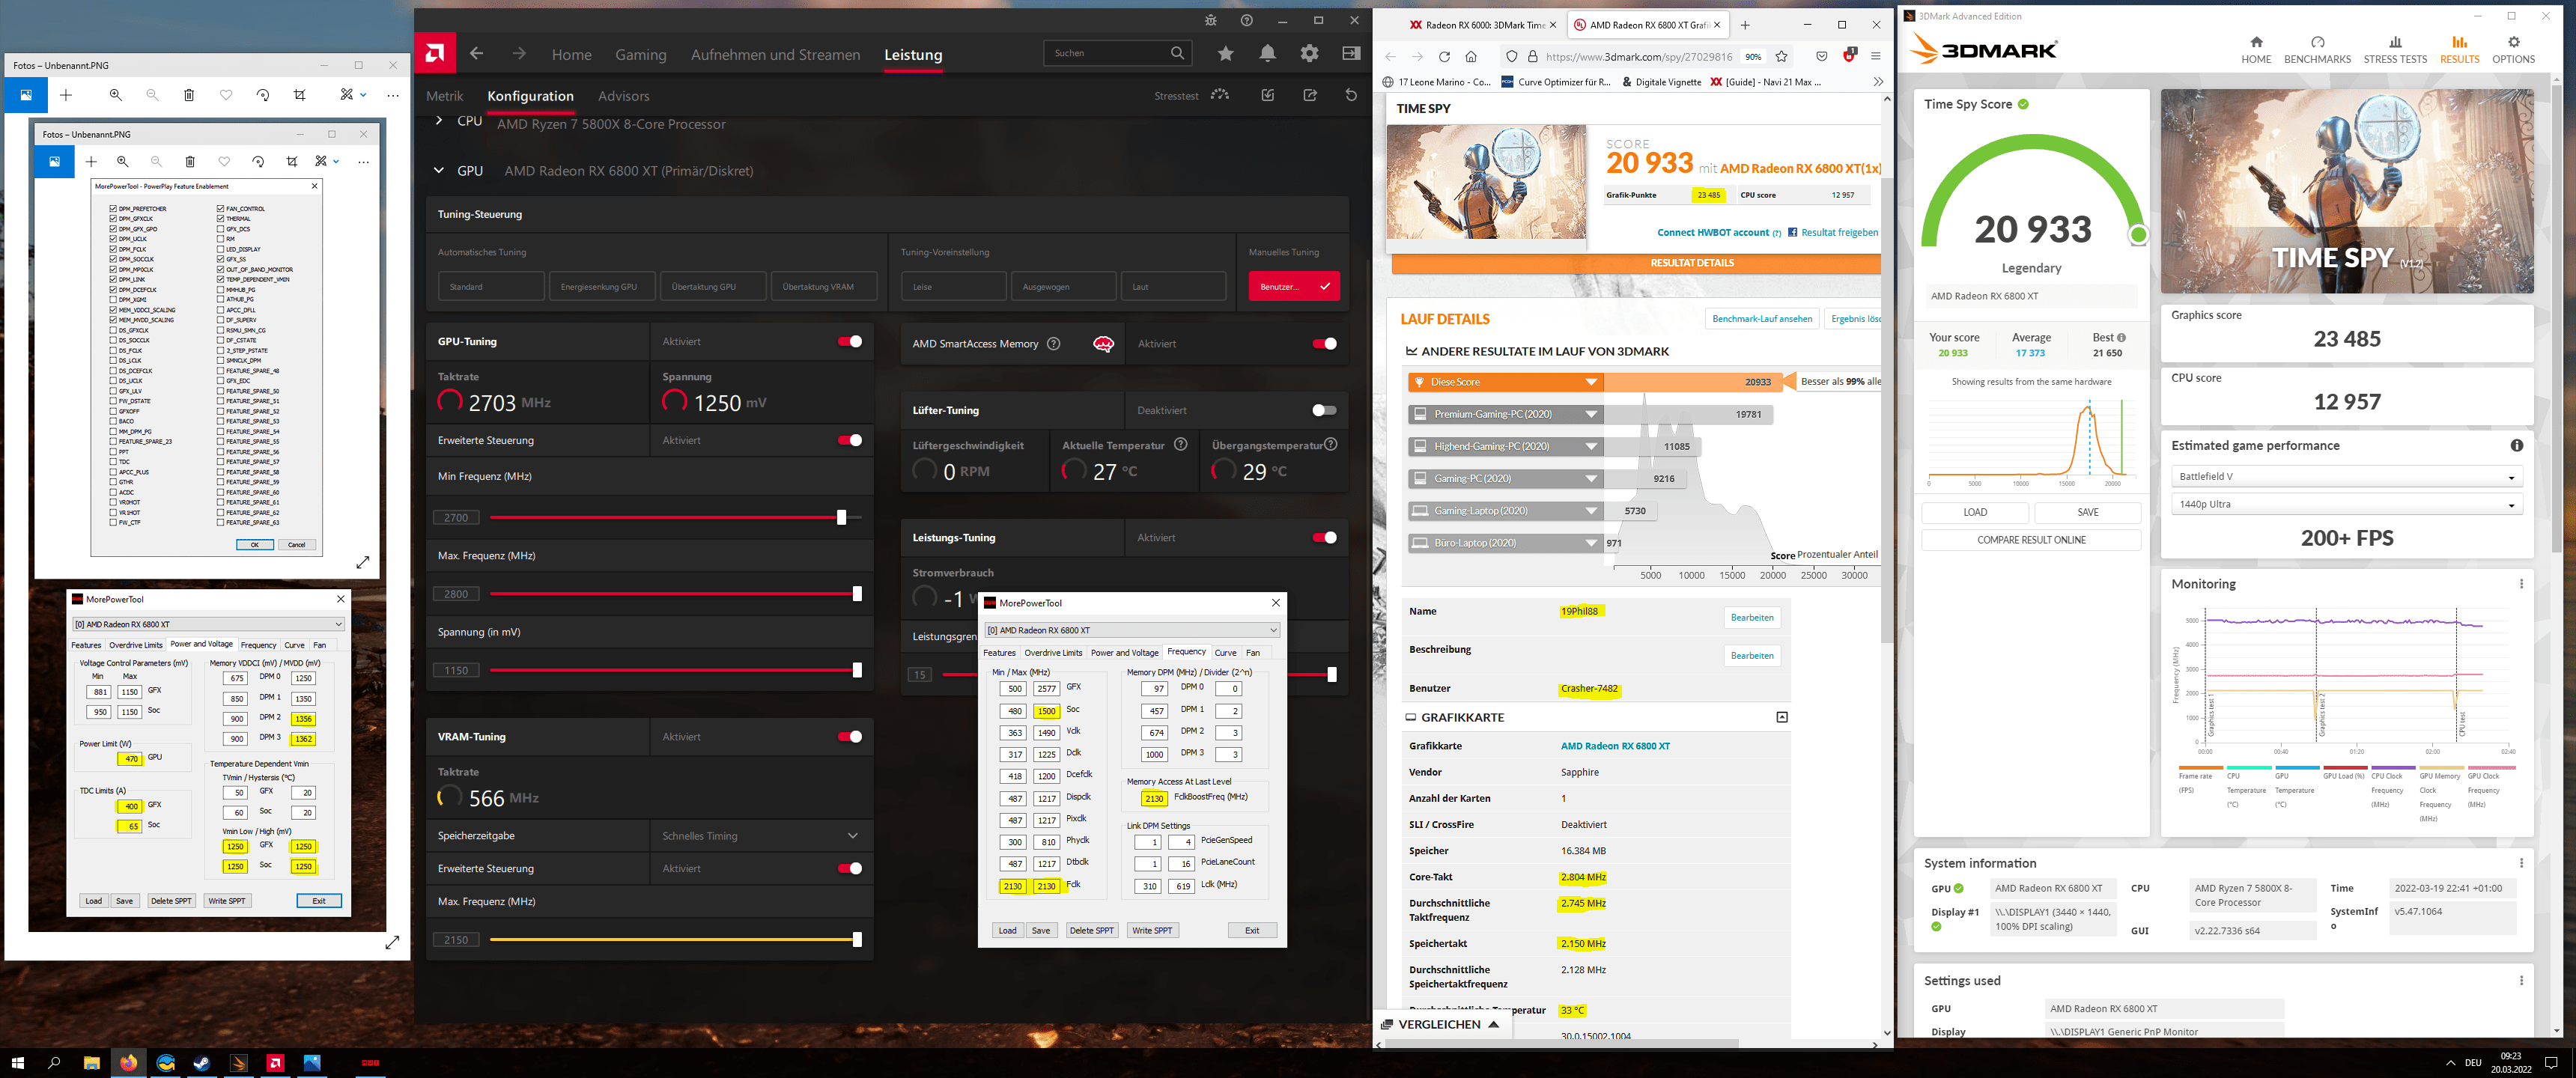Click the AMD Radeon favorites star icon
Screen dimensions: 2576x1078
[1225, 54]
